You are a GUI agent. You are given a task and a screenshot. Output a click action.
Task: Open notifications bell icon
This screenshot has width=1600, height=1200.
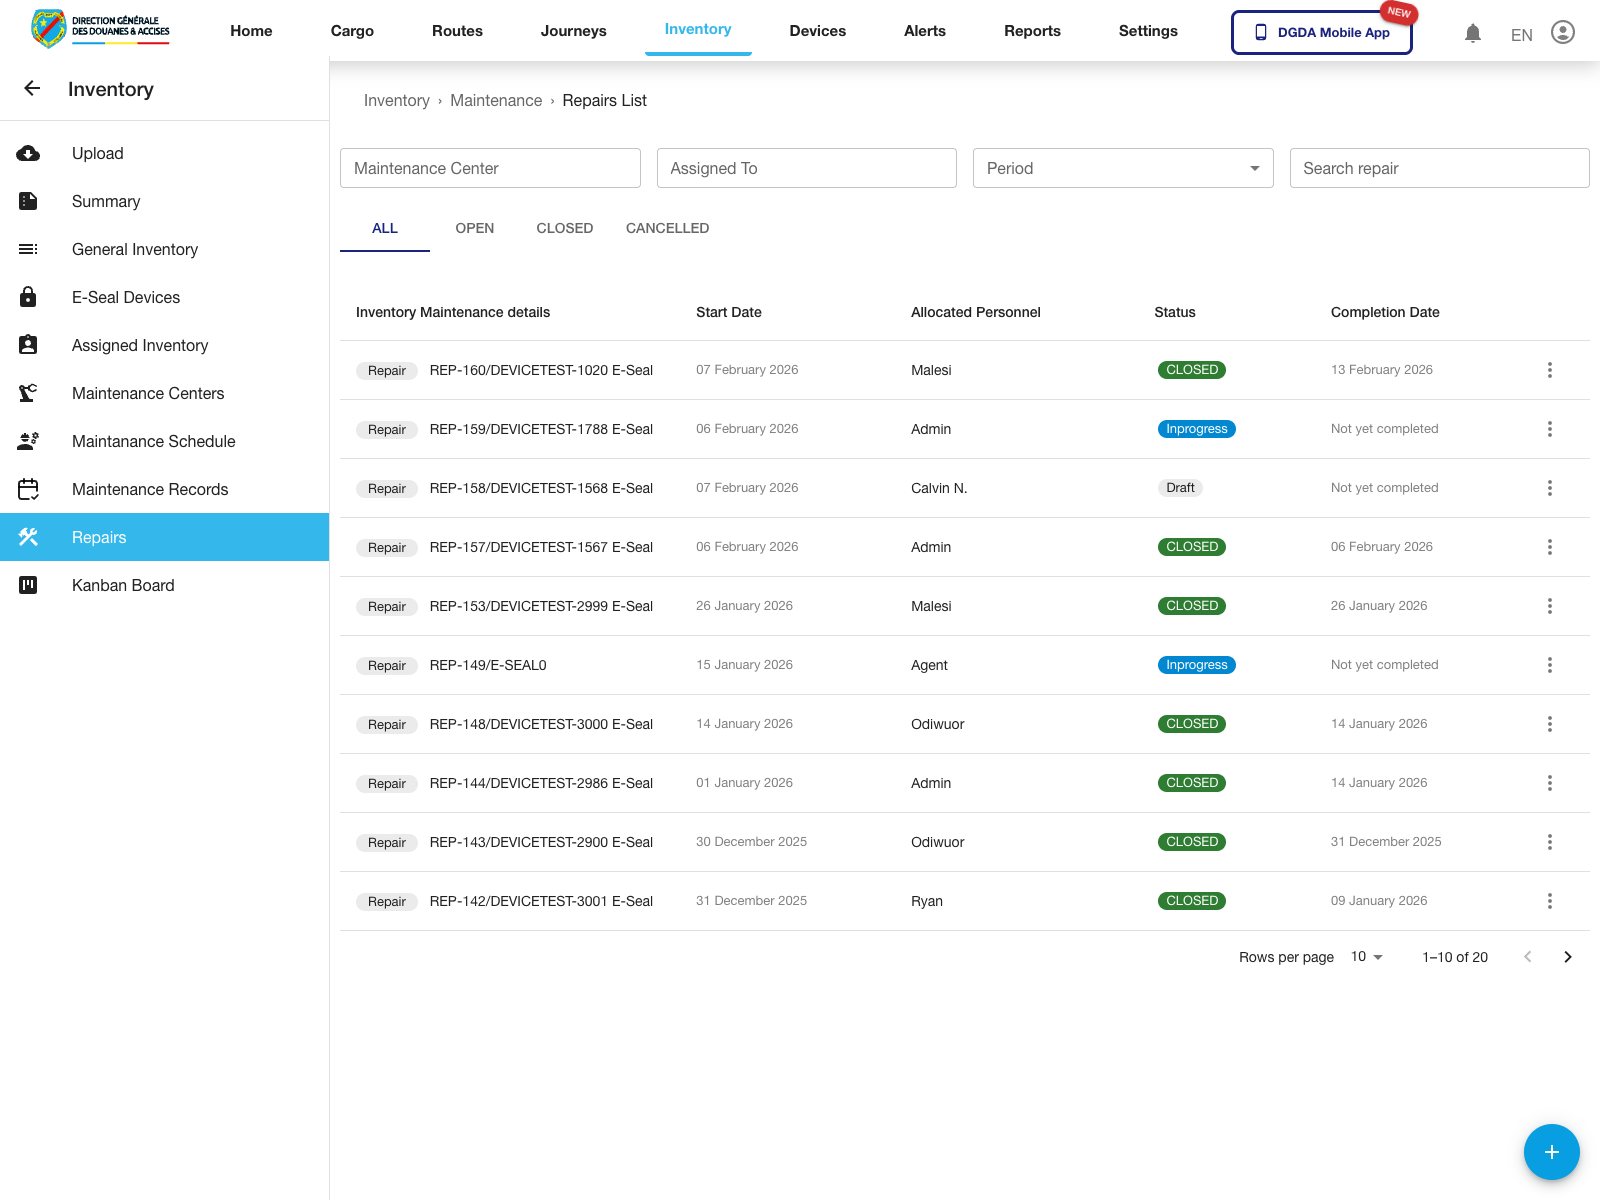[1472, 33]
